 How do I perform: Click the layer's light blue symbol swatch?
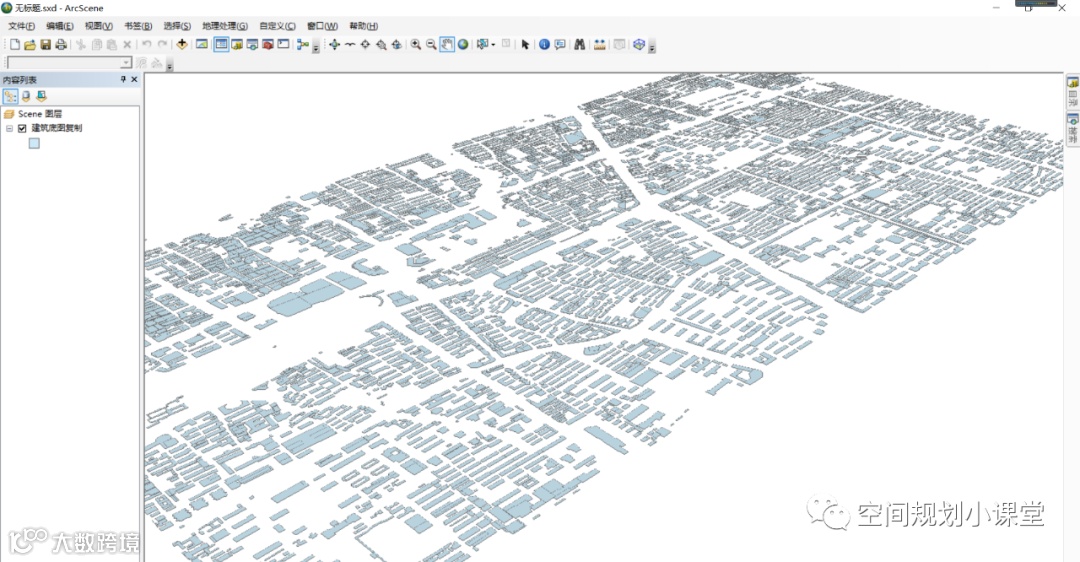(x=34, y=143)
